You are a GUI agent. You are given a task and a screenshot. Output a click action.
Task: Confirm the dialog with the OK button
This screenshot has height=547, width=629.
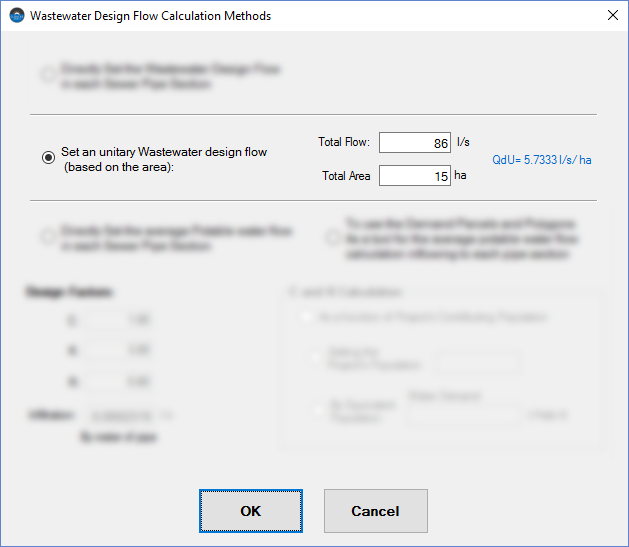(251, 511)
